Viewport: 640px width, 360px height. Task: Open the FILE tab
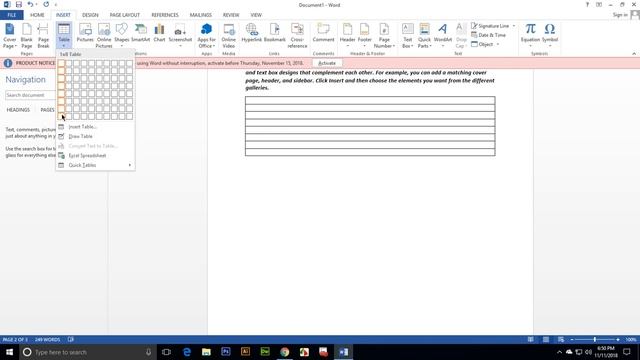(x=12, y=15)
